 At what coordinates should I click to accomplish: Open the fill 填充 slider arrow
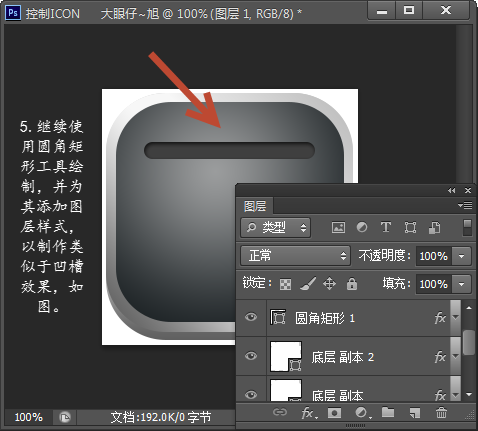pyautogui.click(x=462, y=284)
